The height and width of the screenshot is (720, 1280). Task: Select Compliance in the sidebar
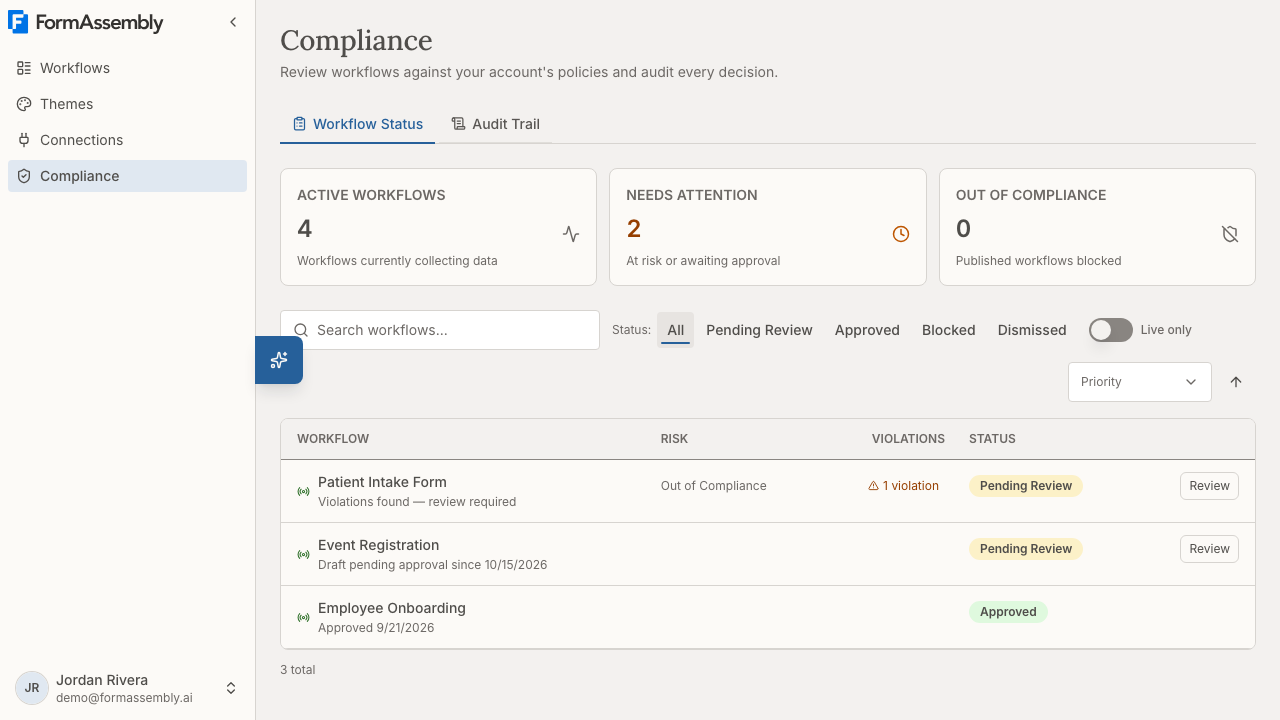127,176
